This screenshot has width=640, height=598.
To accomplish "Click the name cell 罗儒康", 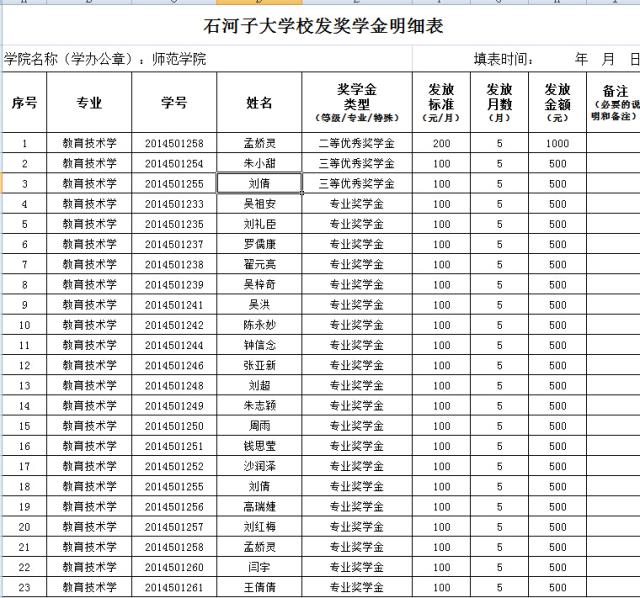I will [x=259, y=244].
